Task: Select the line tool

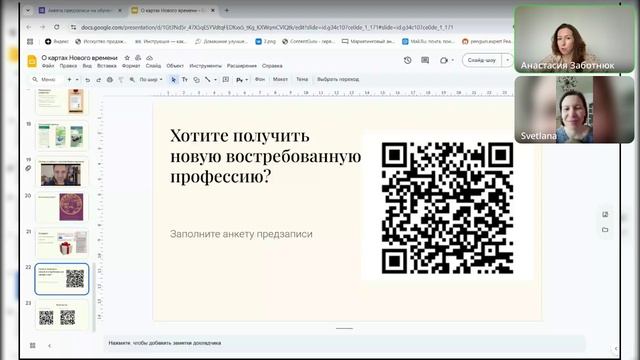Action: (207, 80)
